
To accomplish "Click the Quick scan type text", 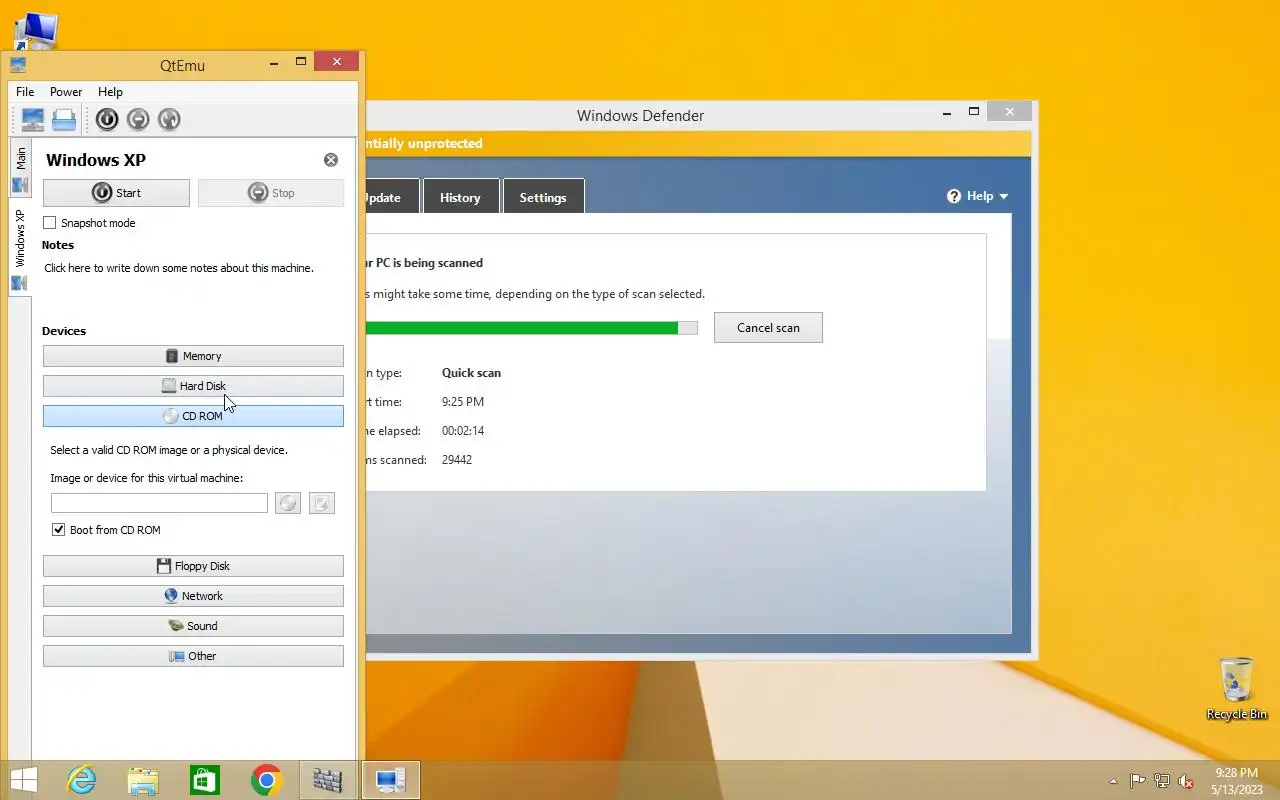I will pyautogui.click(x=471, y=373).
